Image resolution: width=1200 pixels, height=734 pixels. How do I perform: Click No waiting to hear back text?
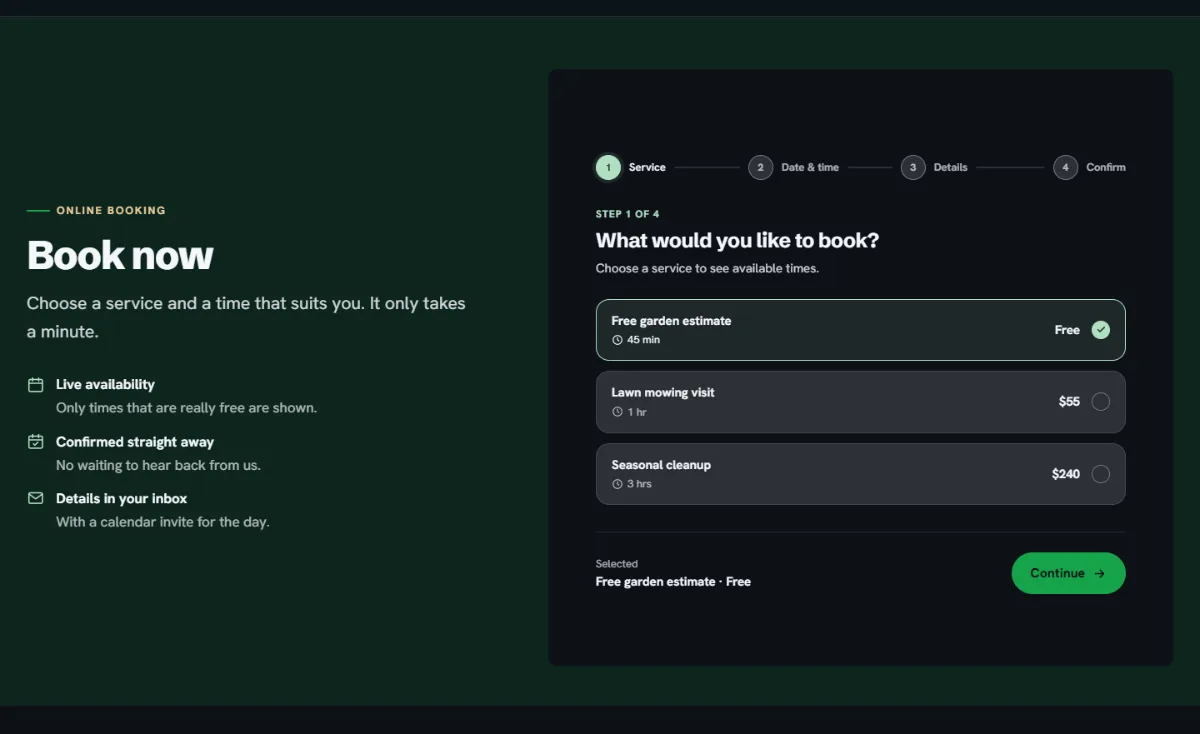[x=158, y=465]
